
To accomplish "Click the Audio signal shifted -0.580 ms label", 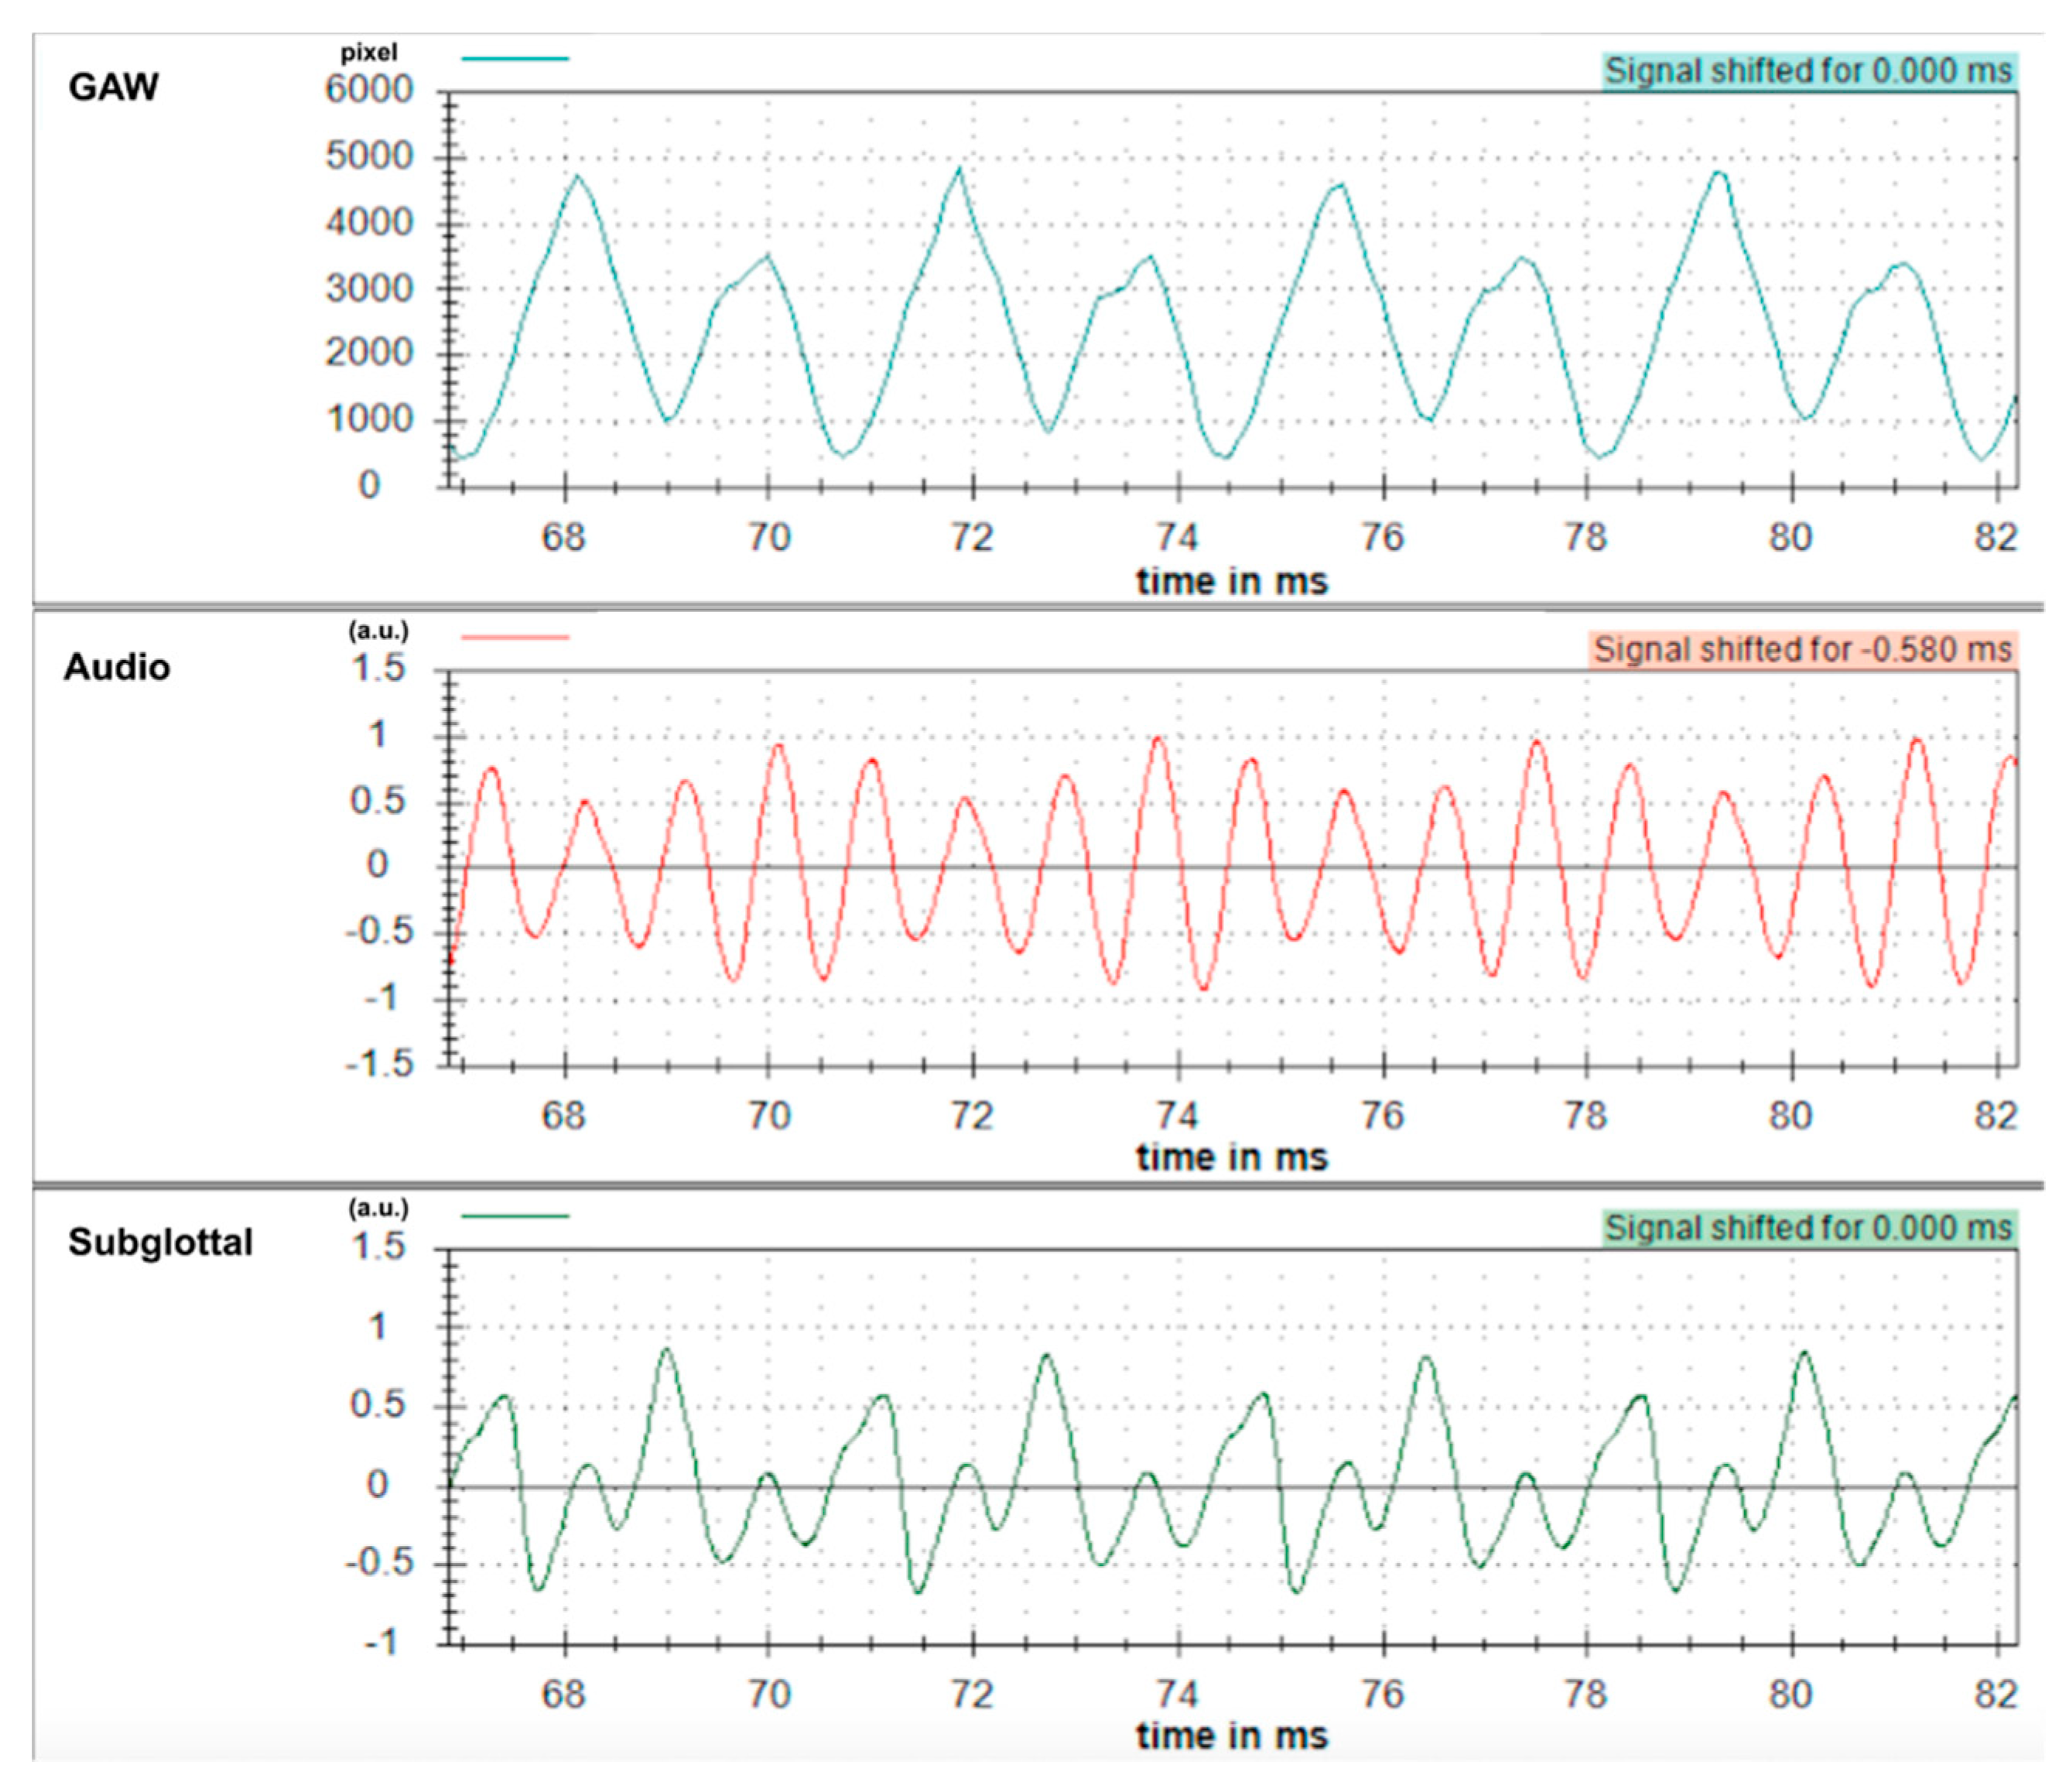I will 1801,649.
